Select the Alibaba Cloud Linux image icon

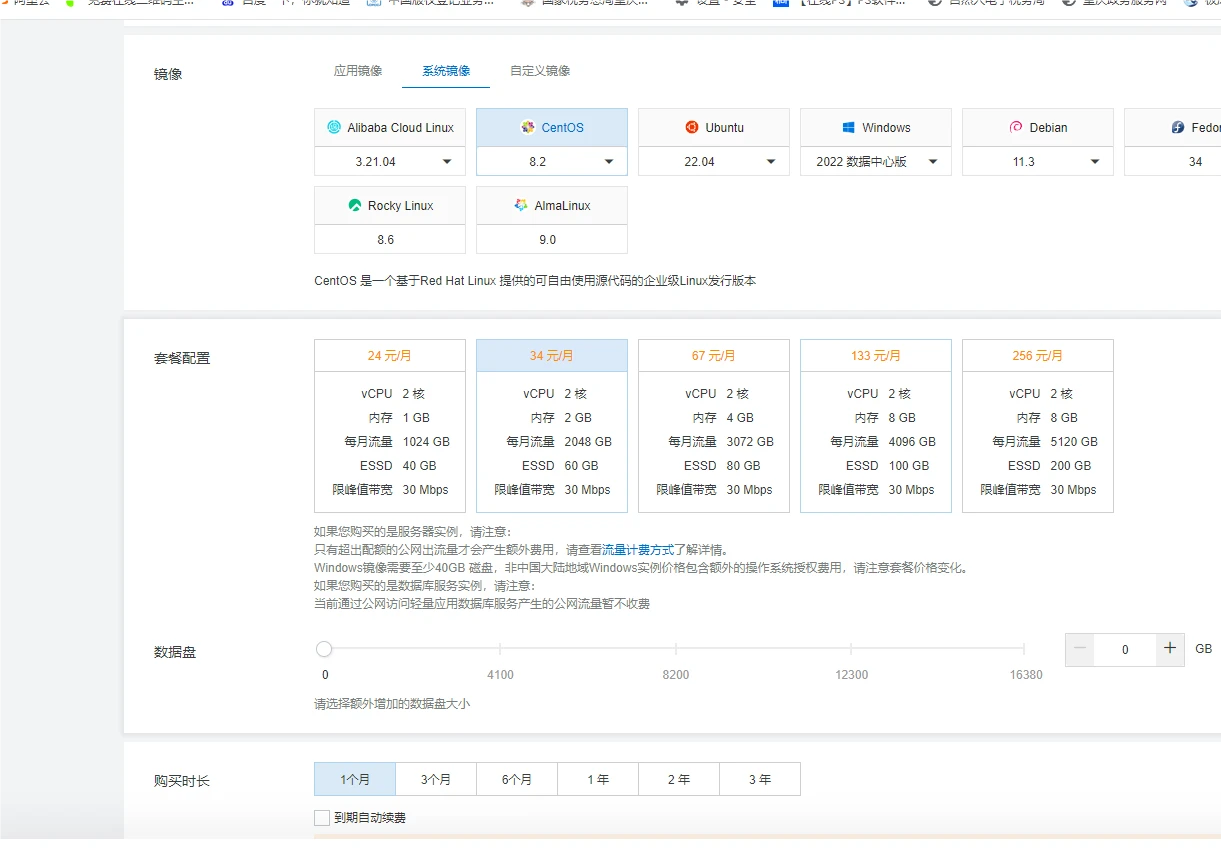pyautogui.click(x=334, y=127)
